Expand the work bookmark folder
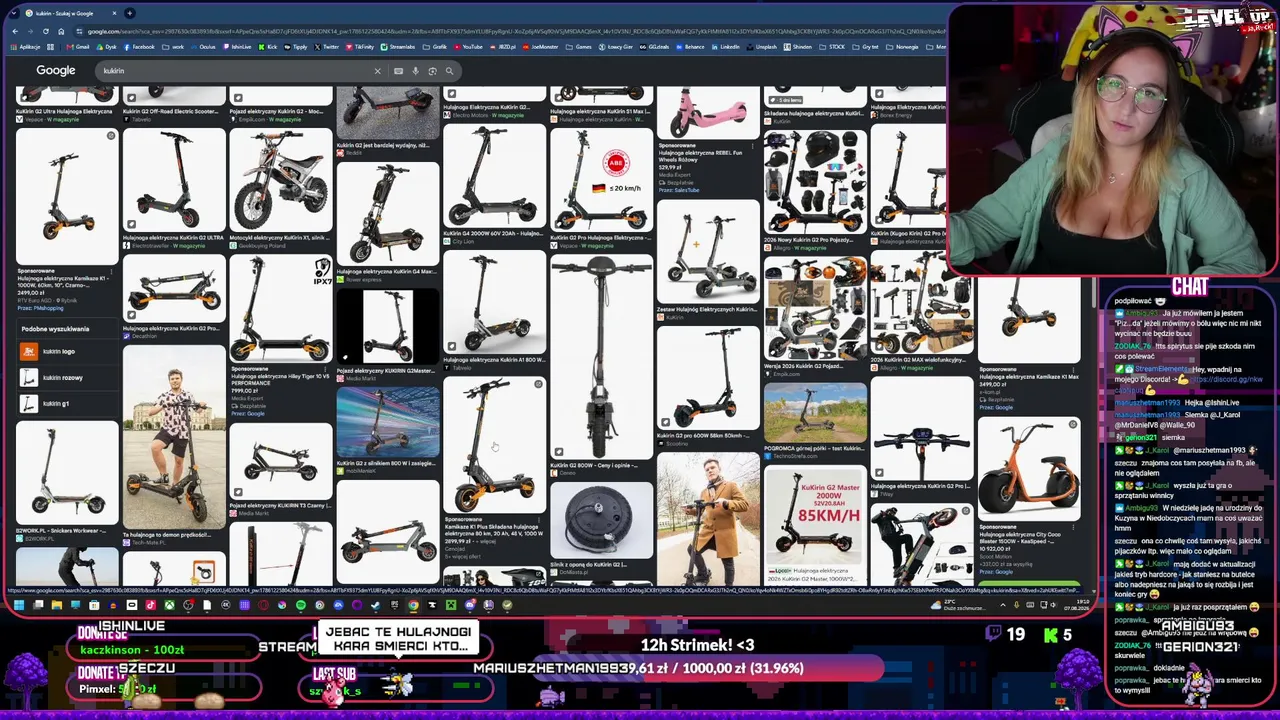This screenshot has height=720, width=1280. tap(173, 47)
